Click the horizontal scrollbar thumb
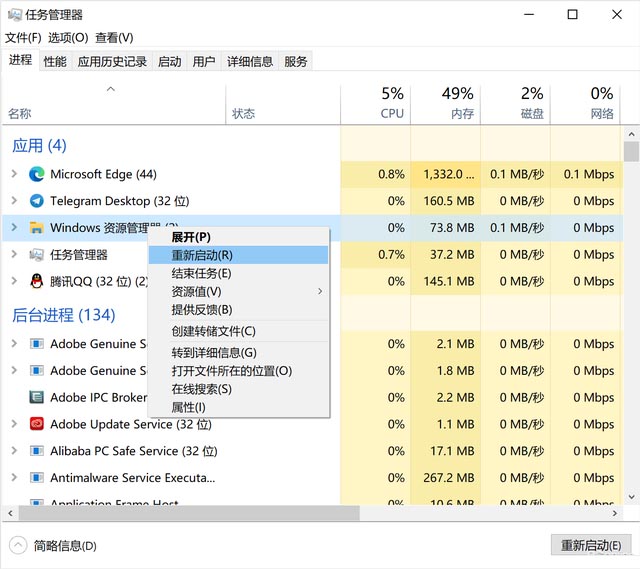 (x=189, y=513)
